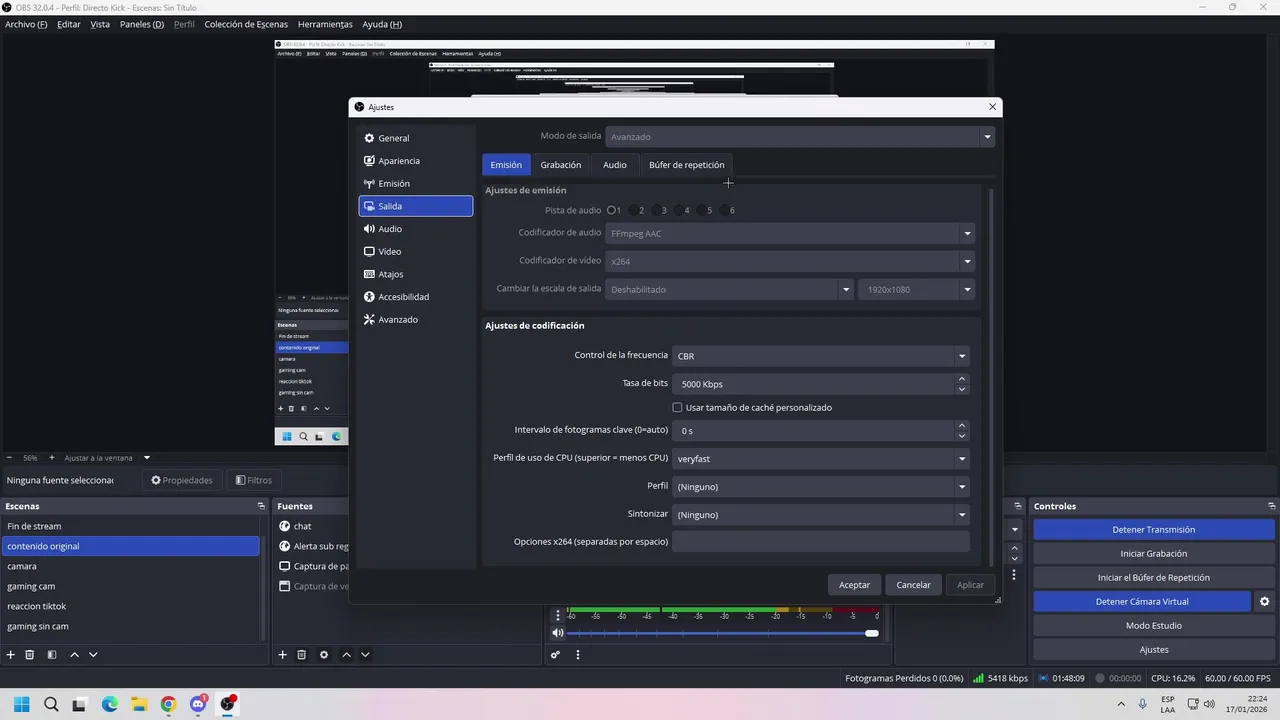Click Detener Transmisión button
This screenshot has width=1280, height=720.
click(1153, 530)
